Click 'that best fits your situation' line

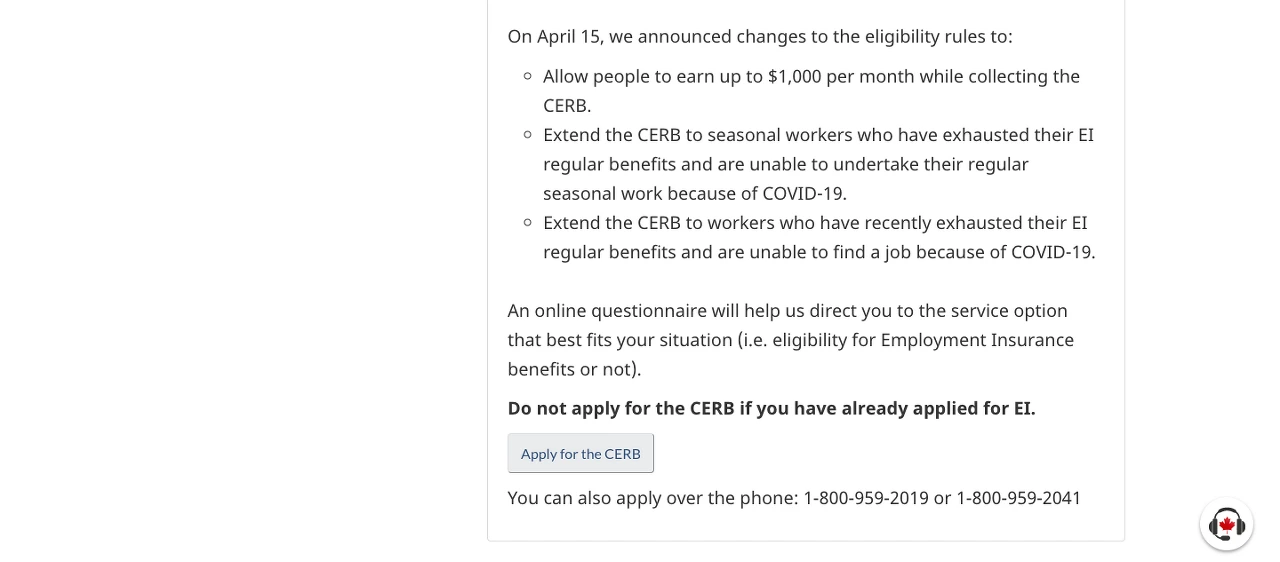790,339
